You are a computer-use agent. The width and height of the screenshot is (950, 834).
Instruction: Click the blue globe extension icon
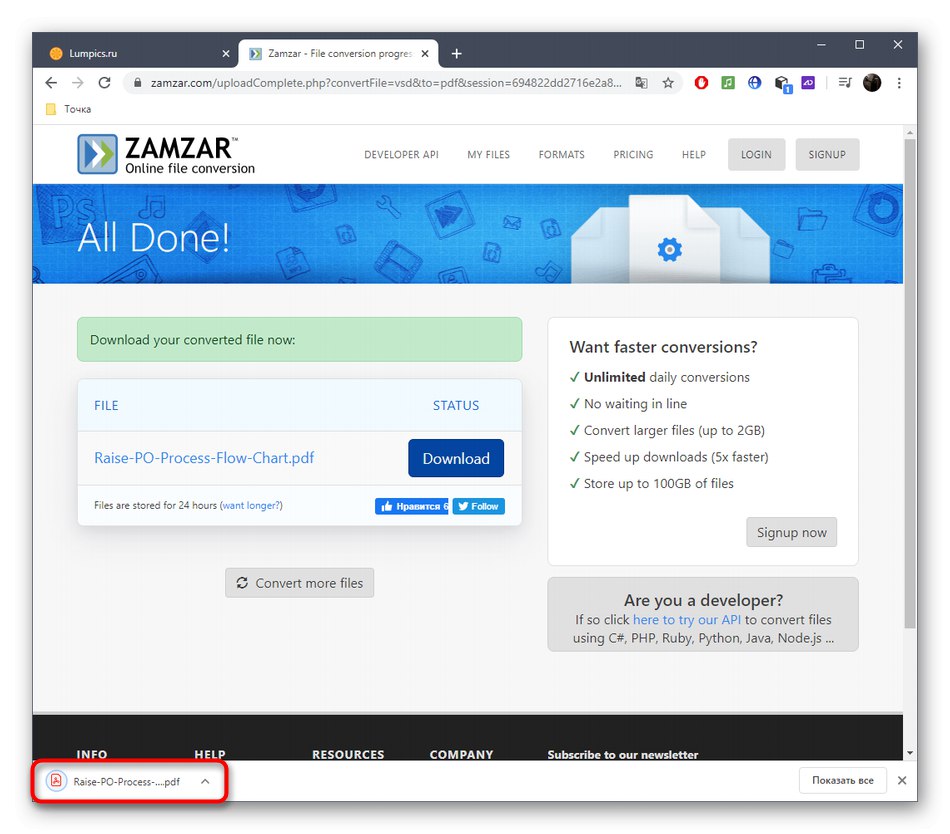754,82
